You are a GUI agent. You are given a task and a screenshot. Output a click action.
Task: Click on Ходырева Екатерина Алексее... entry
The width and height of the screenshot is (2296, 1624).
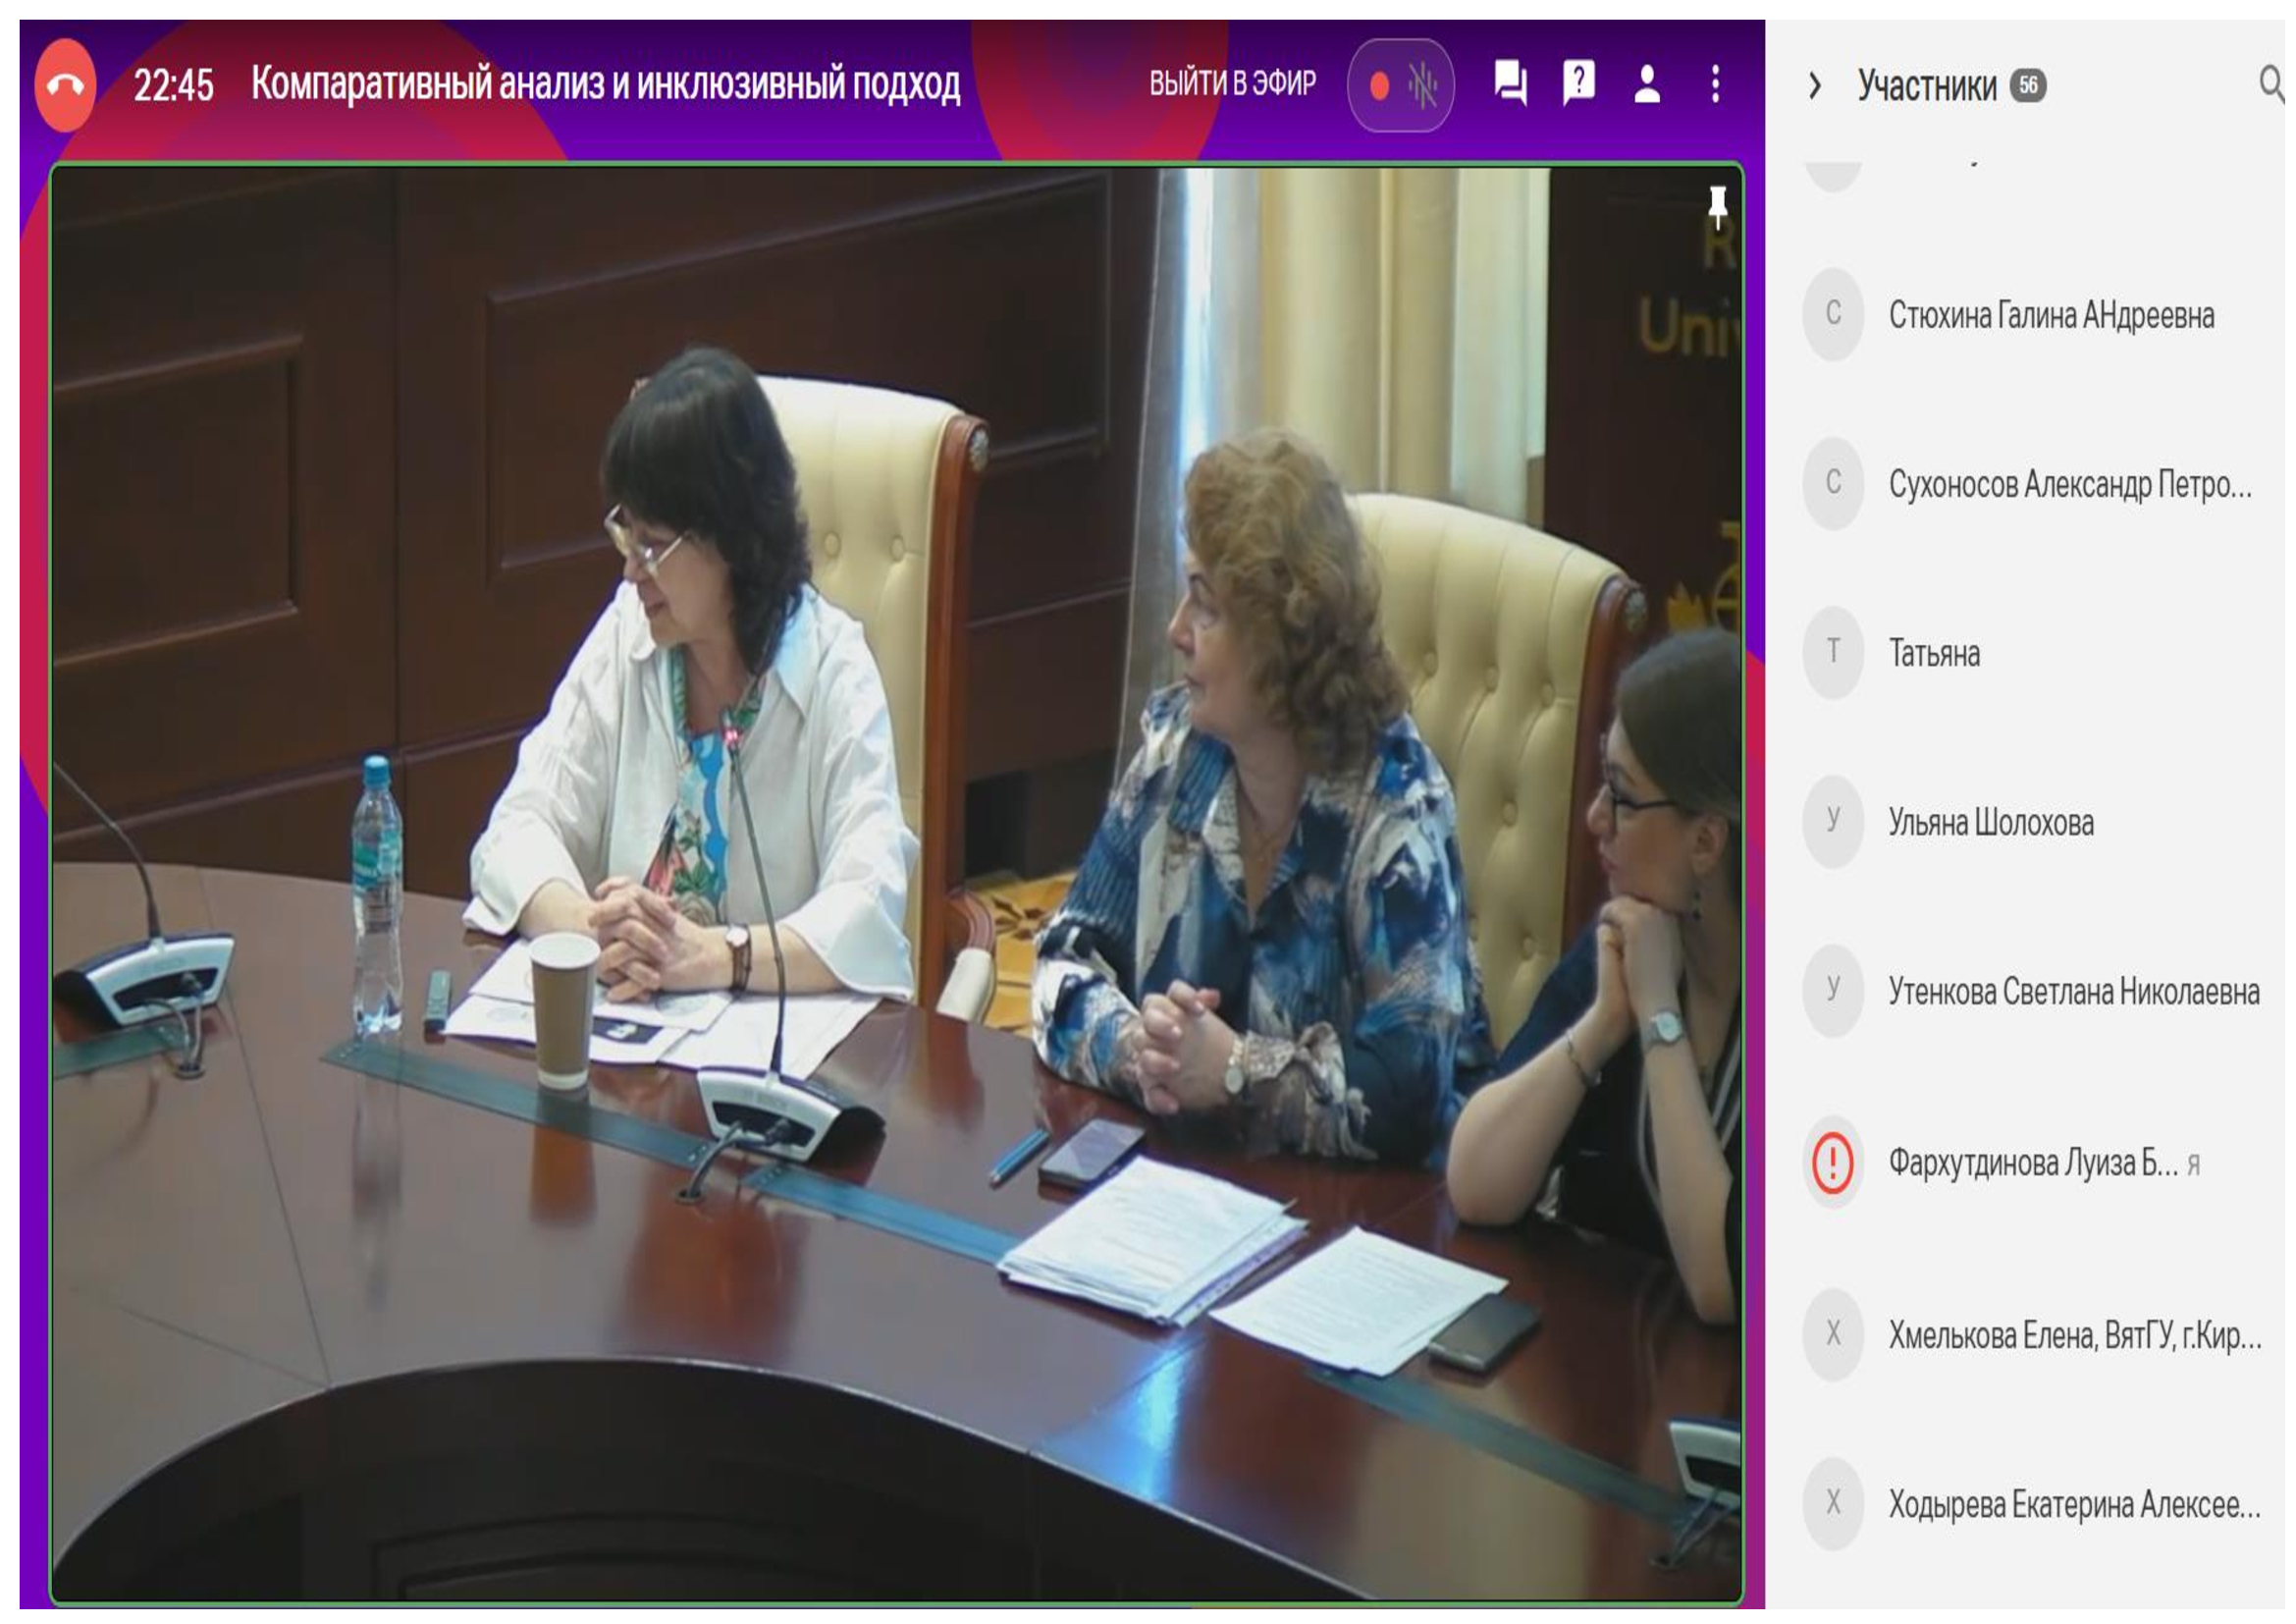pos(2074,1505)
